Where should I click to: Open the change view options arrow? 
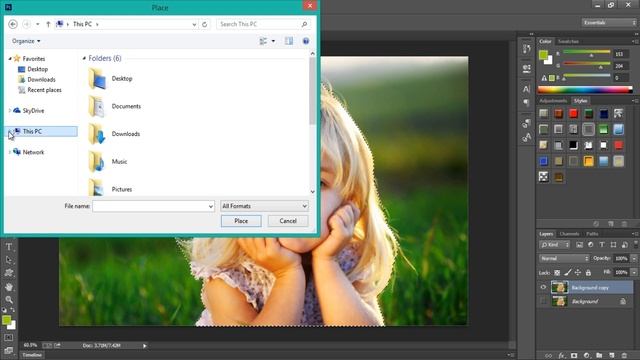[273, 41]
